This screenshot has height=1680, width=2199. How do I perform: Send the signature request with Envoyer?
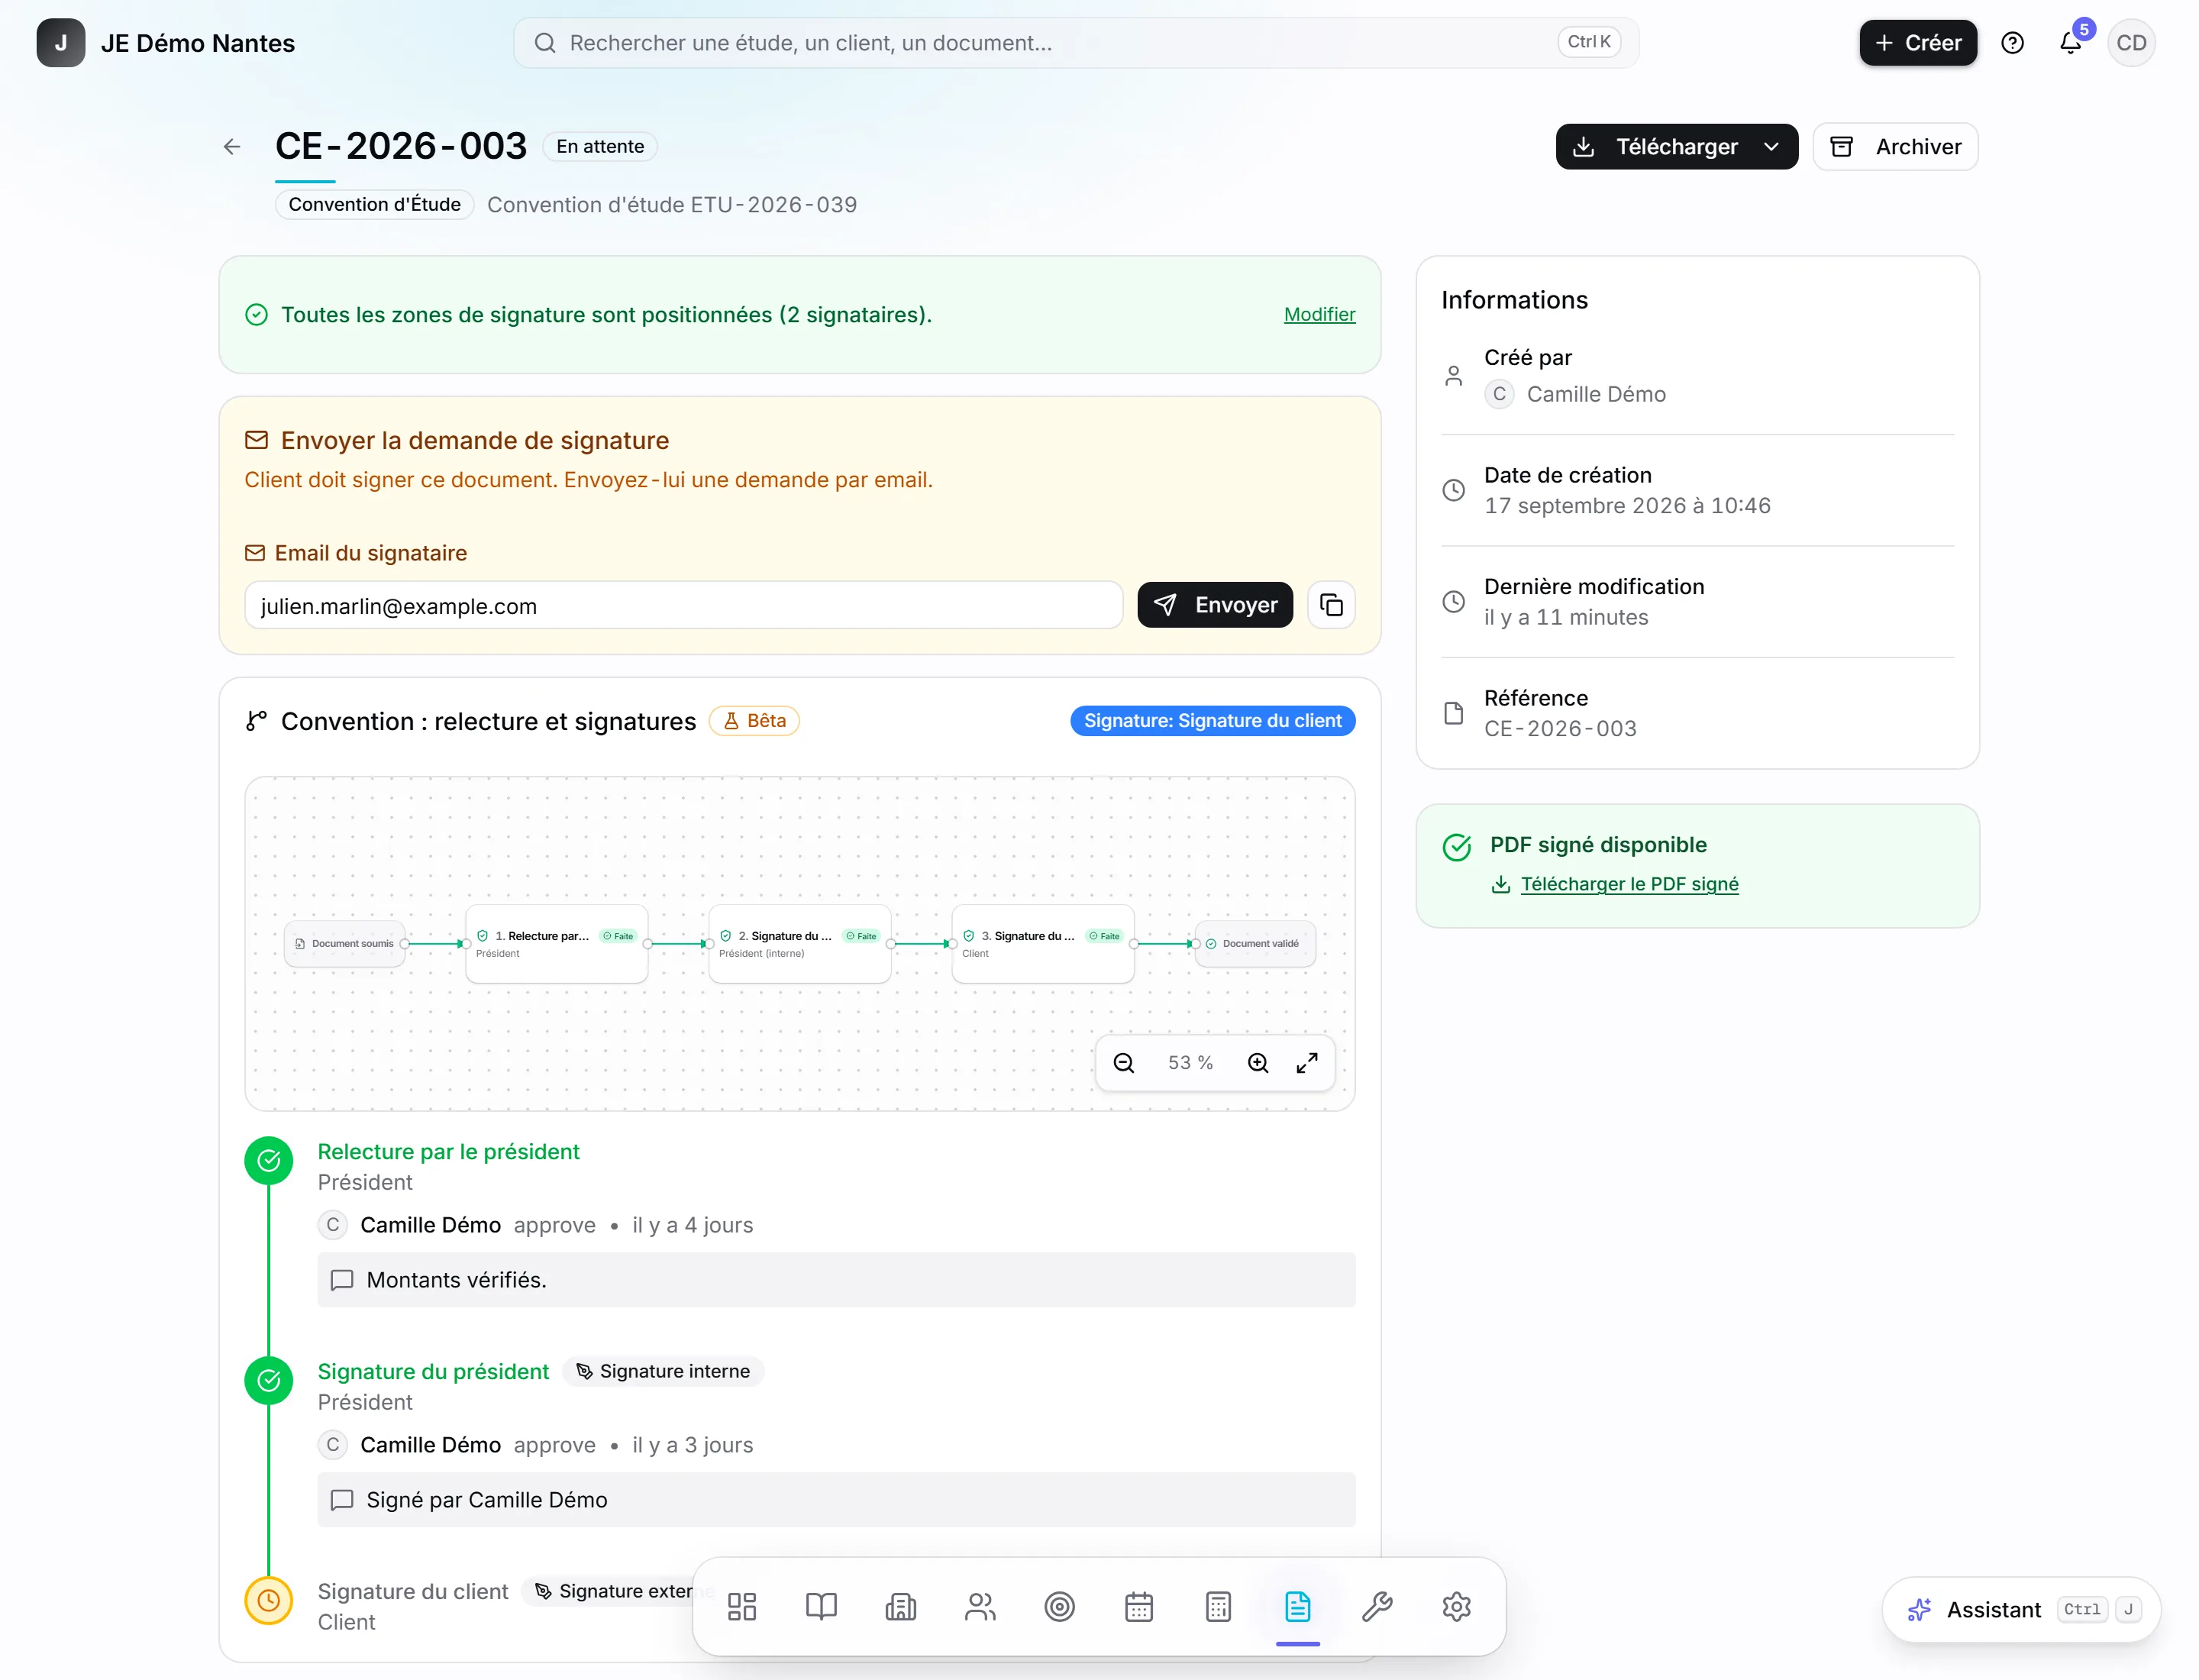click(x=1215, y=605)
